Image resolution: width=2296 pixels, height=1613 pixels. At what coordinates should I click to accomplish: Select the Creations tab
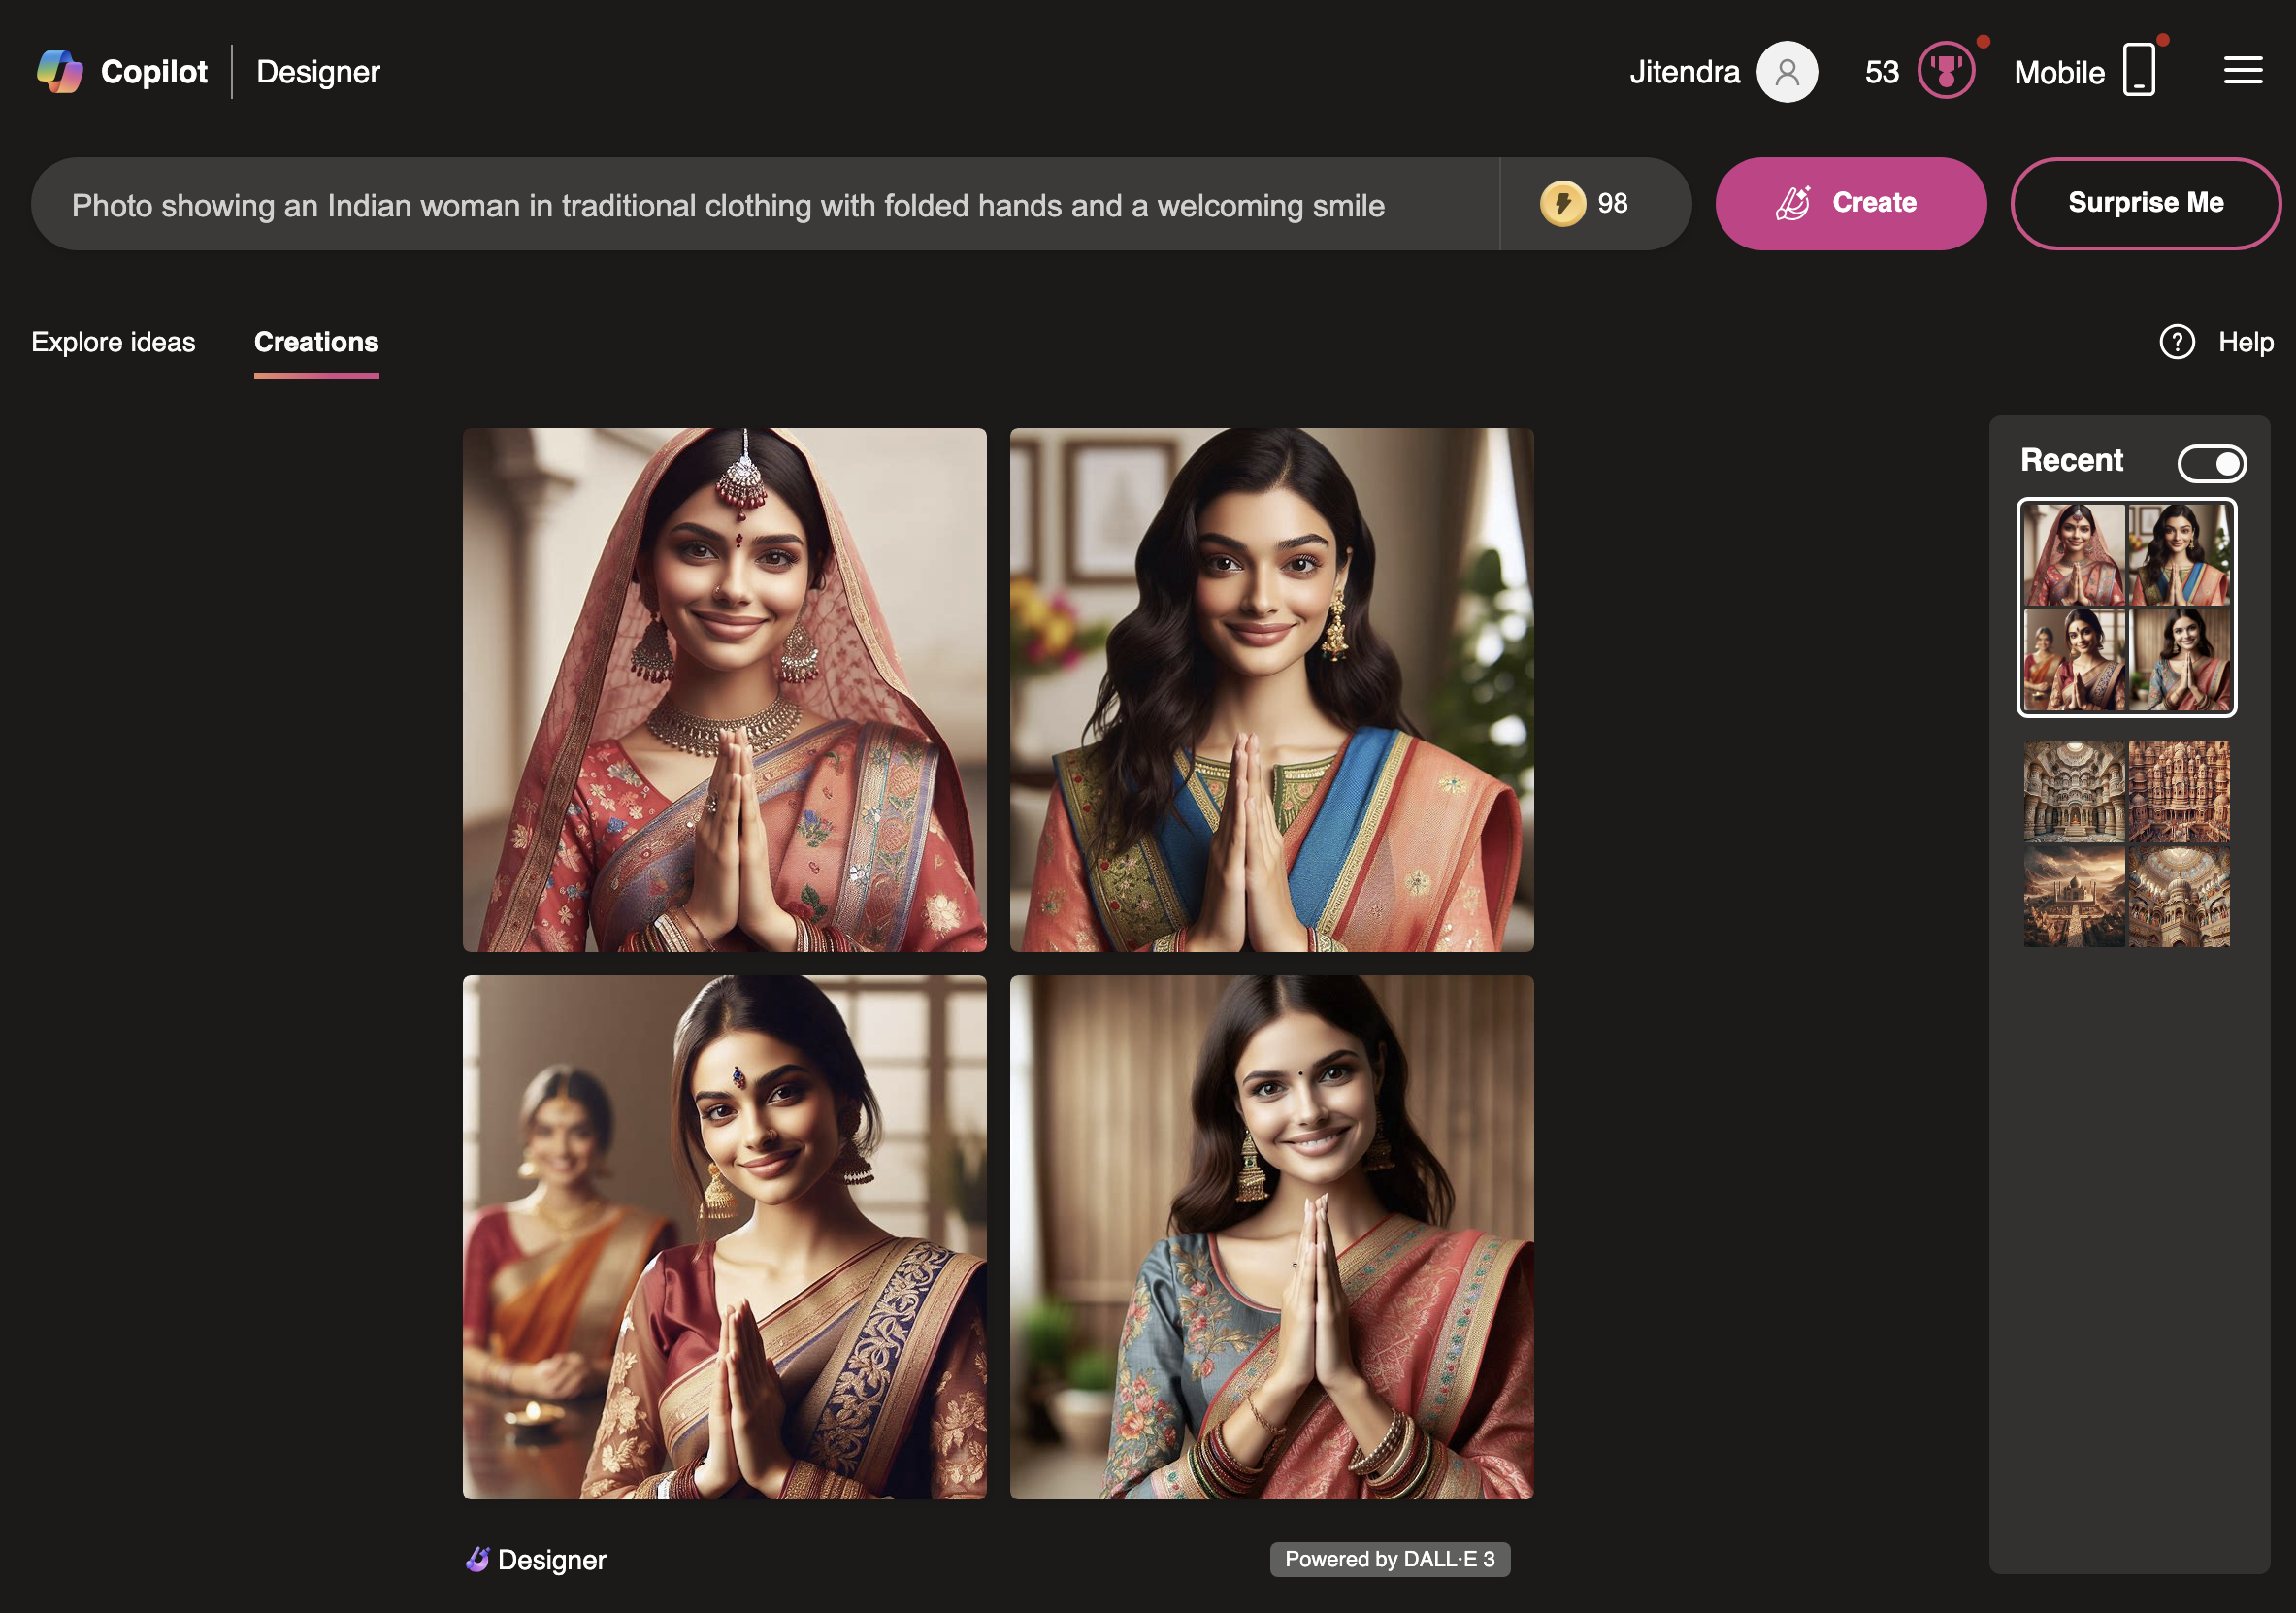point(316,342)
